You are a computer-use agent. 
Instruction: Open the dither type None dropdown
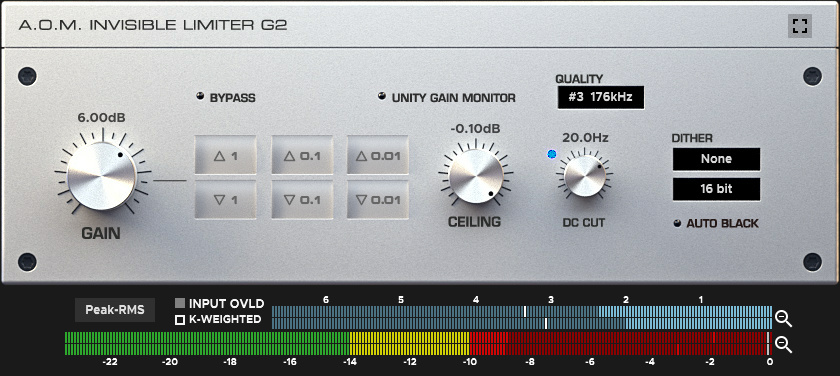[x=716, y=159]
